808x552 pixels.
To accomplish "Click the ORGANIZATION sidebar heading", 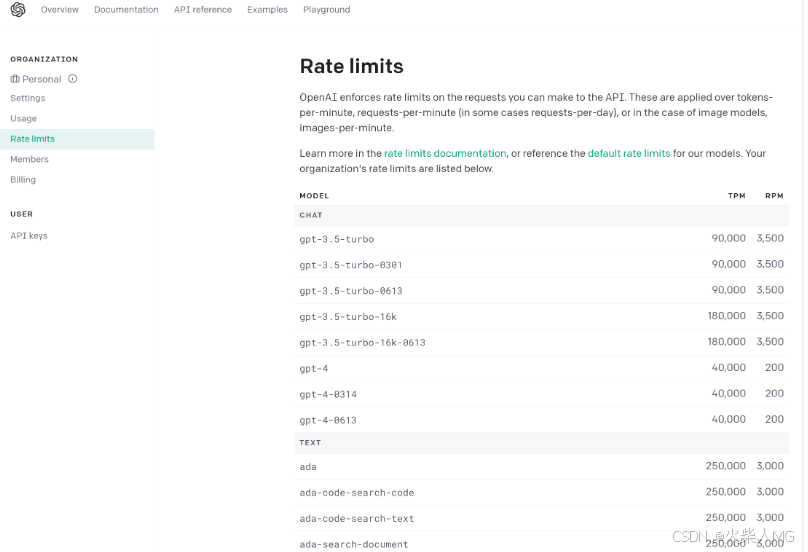I will pos(44,59).
